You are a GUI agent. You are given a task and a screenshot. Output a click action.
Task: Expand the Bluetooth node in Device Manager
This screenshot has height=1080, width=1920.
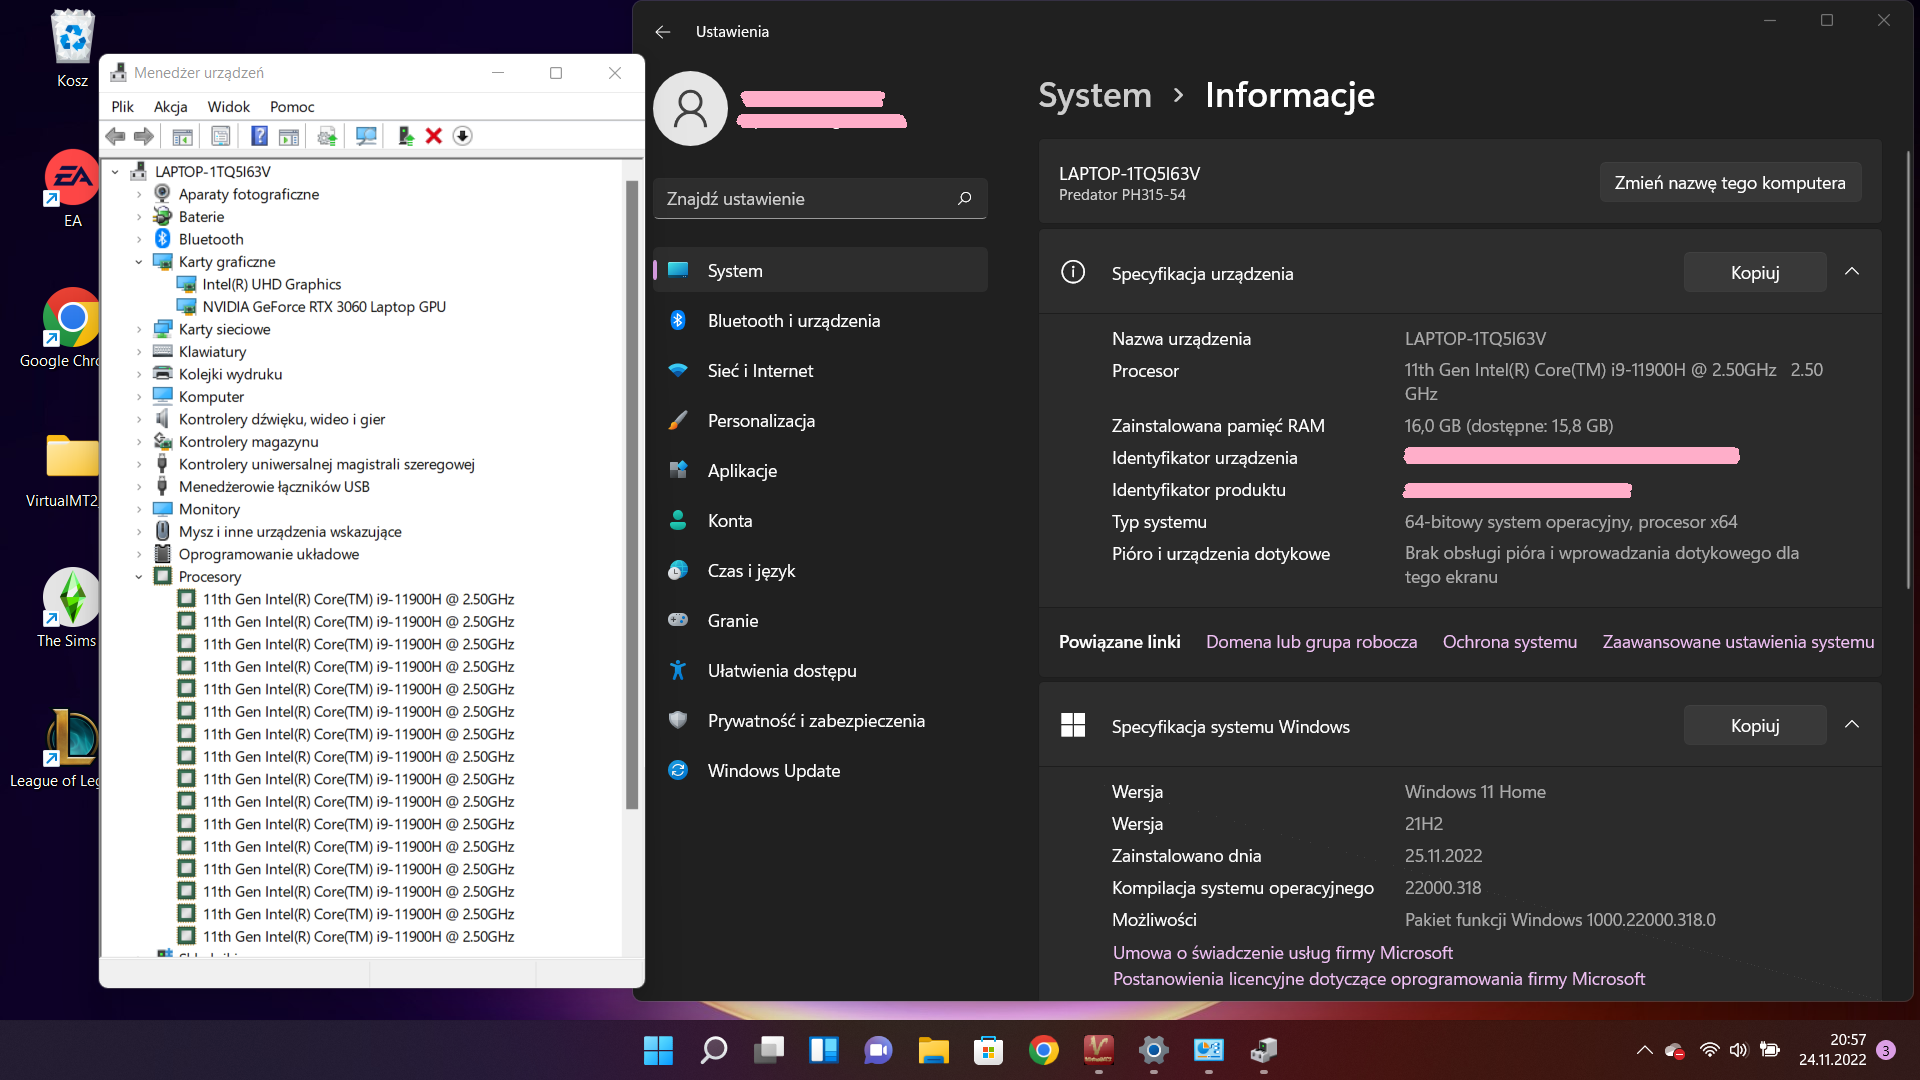pyautogui.click(x=139, y=239)
